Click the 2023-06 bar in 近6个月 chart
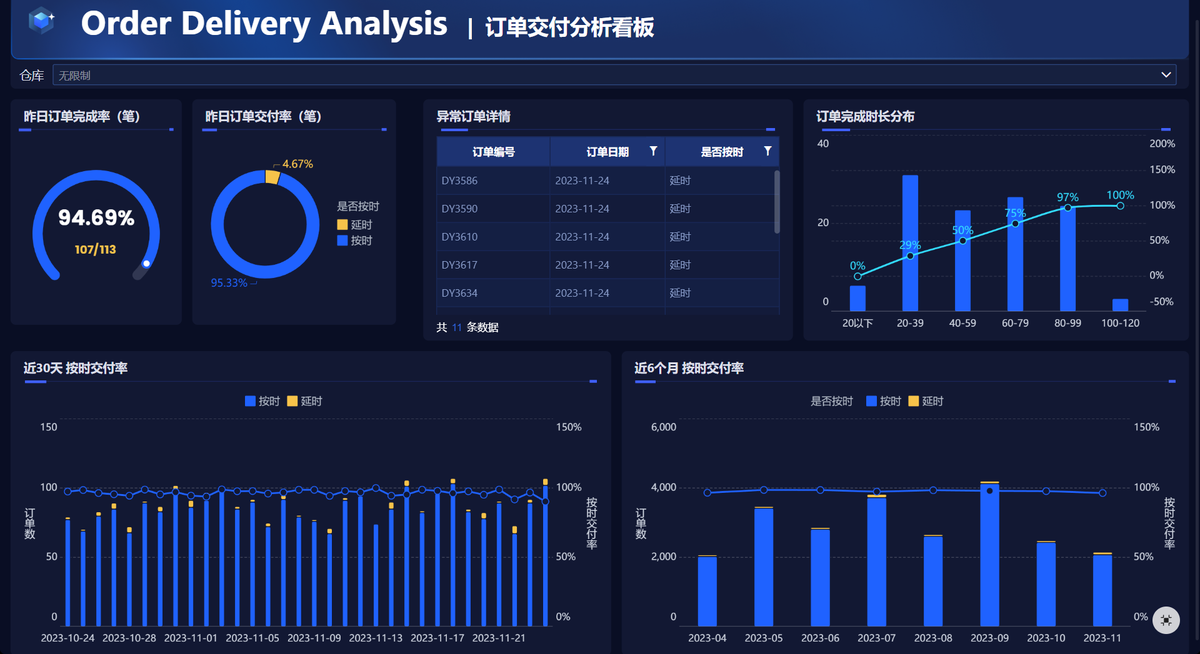 click(820, 577)
